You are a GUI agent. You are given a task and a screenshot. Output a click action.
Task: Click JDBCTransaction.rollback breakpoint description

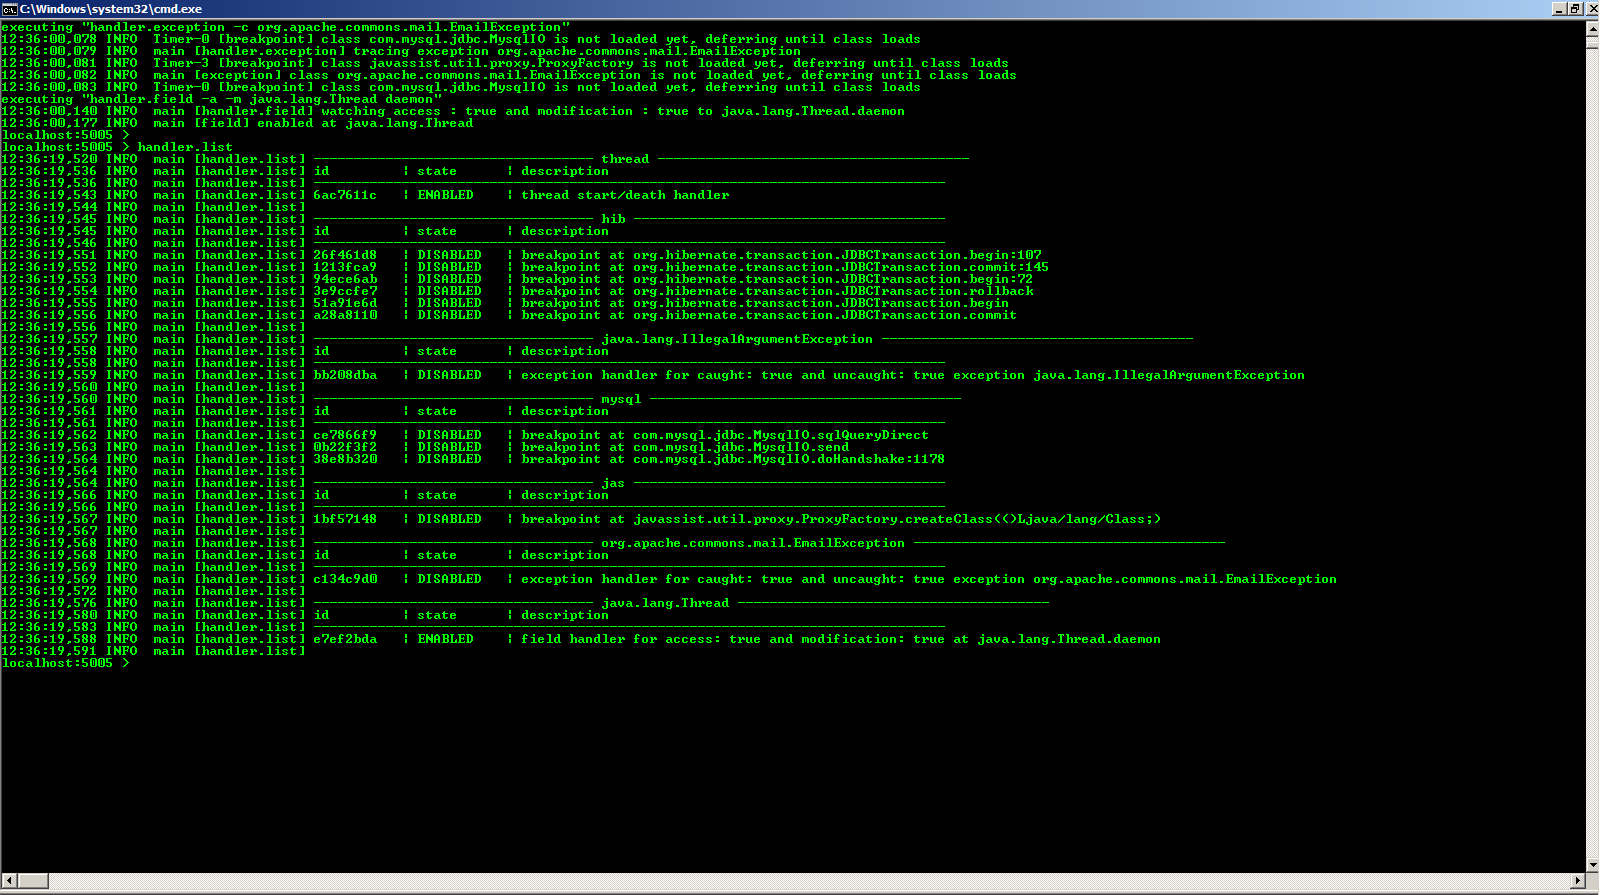[x=777, y=291]
